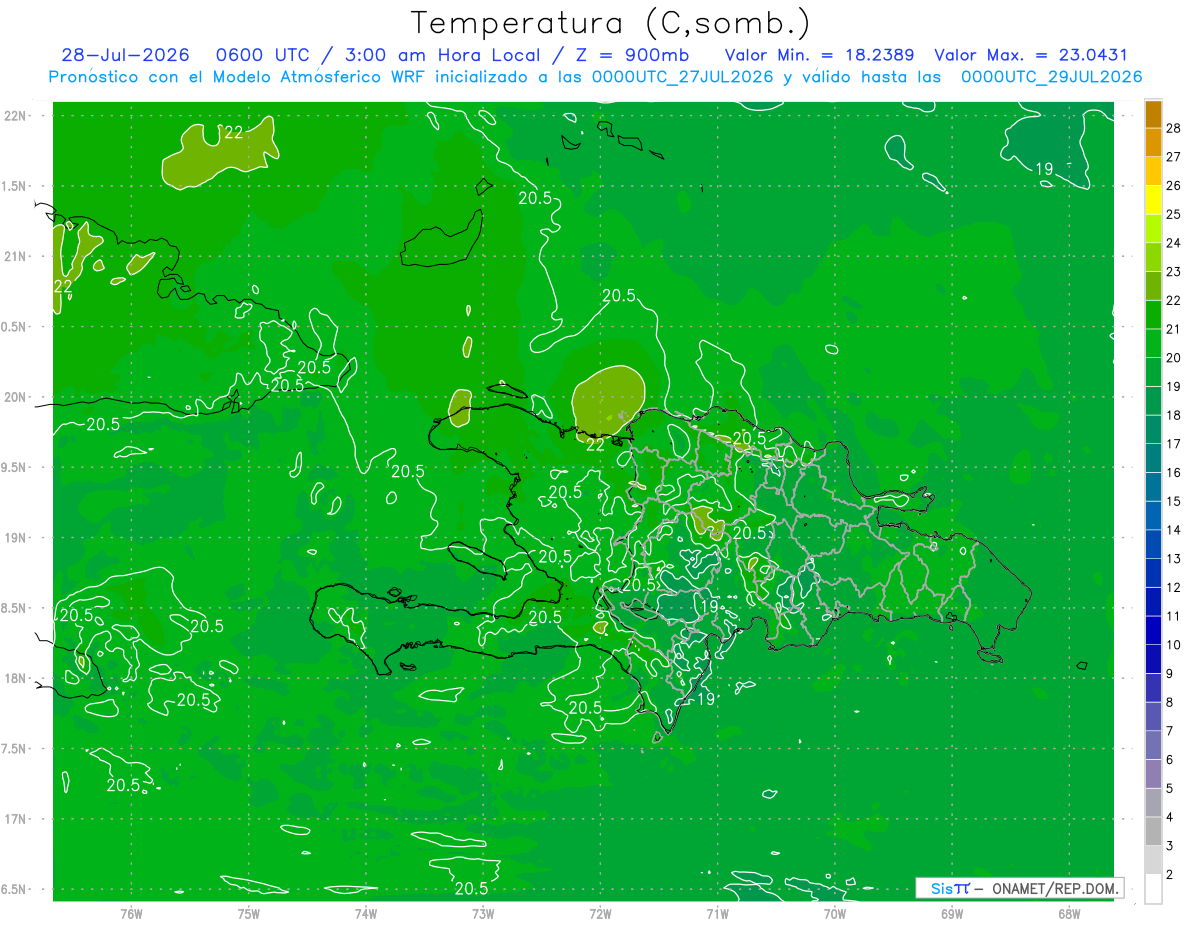Click the green swatch between 21 and 22

pos(1153,315)
